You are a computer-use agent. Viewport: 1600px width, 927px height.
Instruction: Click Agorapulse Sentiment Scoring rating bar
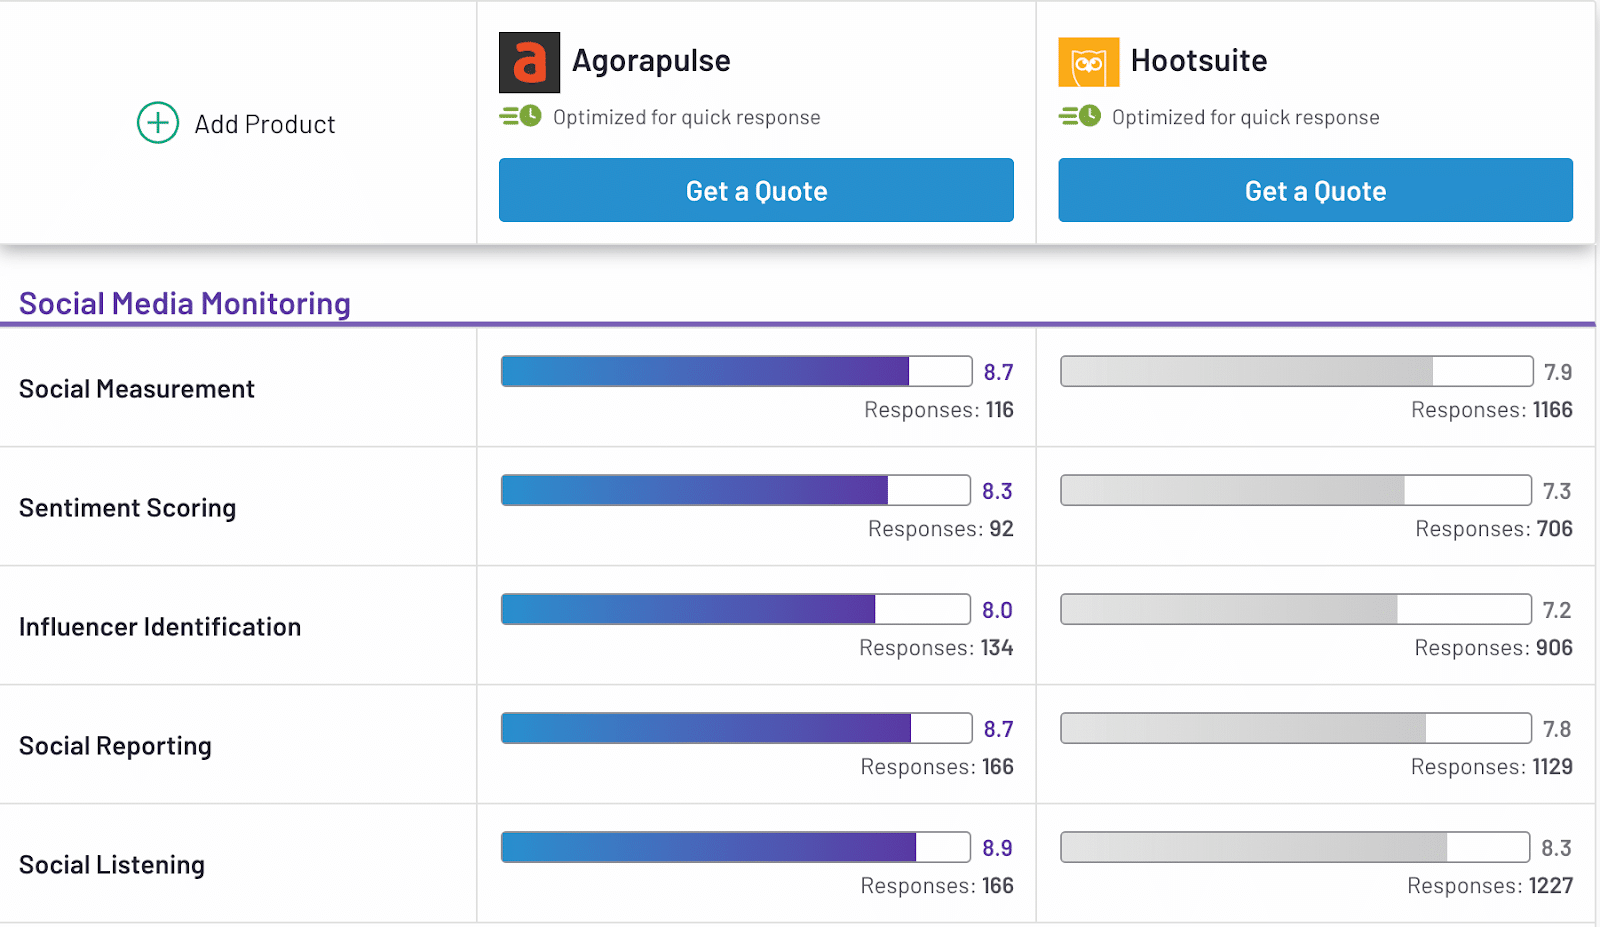735,490
